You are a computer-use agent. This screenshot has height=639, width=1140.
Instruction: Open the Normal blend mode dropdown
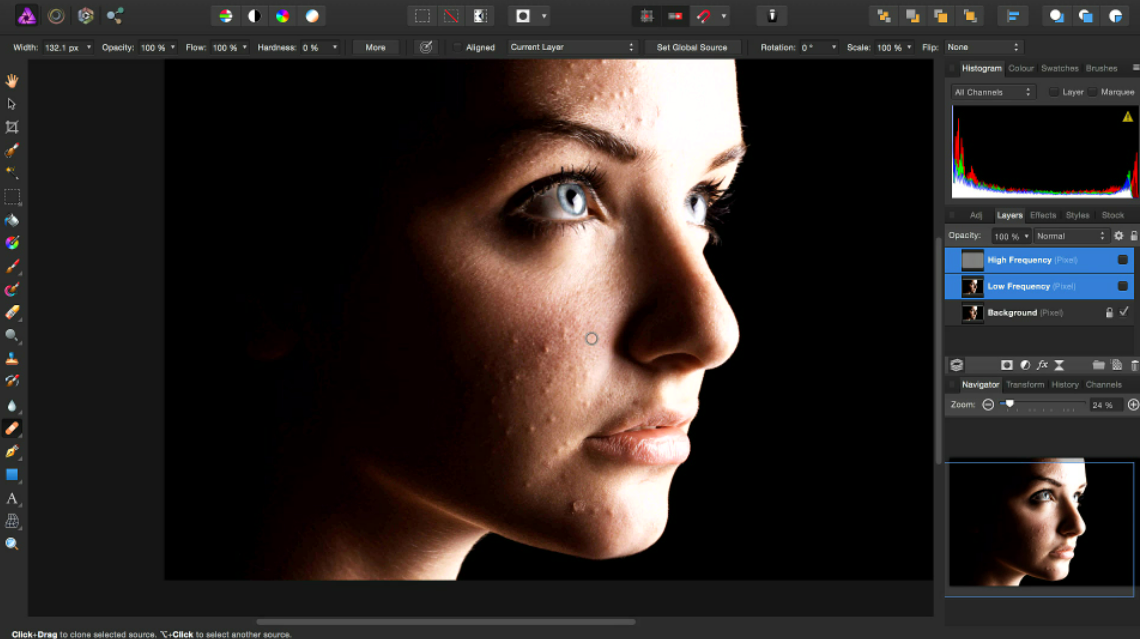tap(1071, 236)
